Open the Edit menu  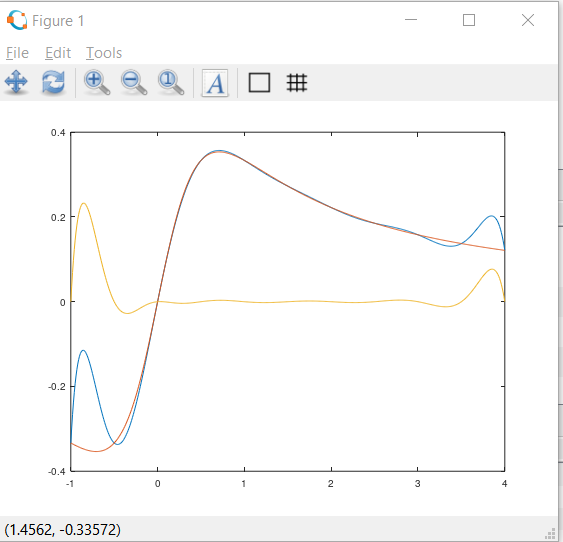tap(58, 53)
